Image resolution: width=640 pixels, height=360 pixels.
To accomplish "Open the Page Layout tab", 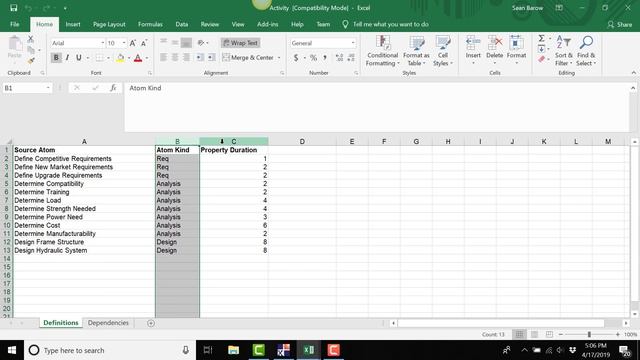I will (x=109, y=24).
